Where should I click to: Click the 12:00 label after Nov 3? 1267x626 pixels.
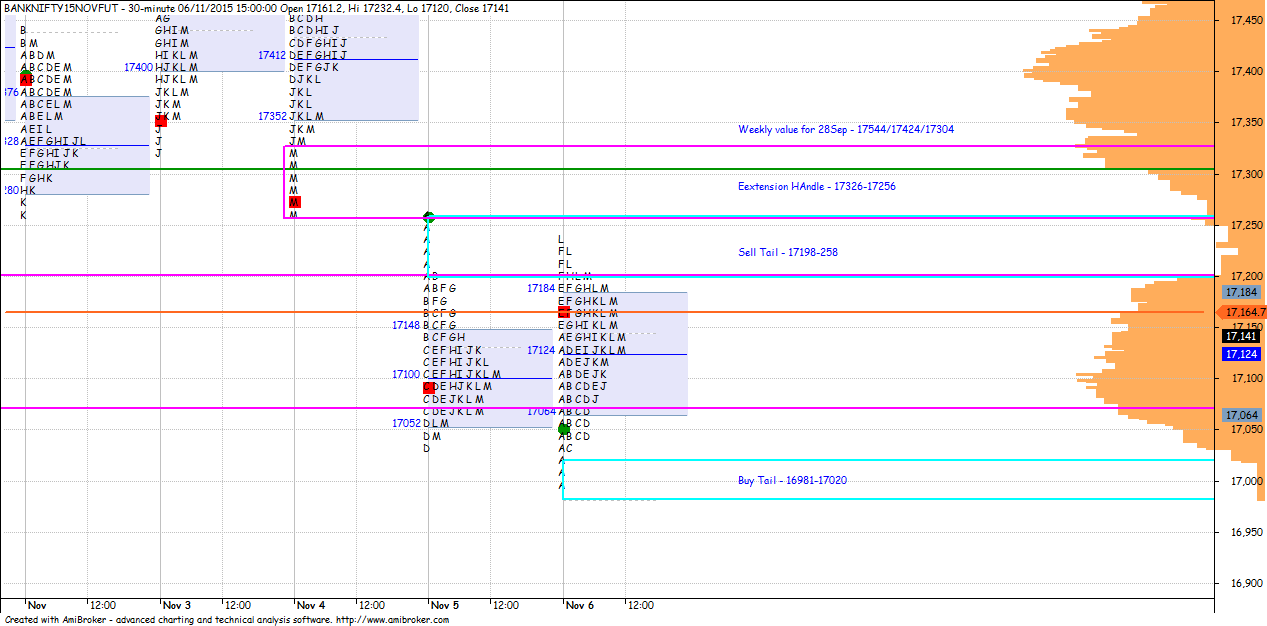coord(237,605)
